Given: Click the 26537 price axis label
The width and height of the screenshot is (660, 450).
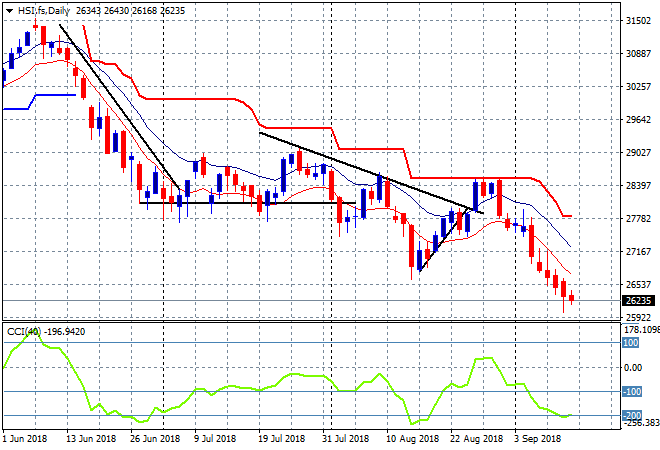Looking at the screenshot, I should point(638,285).
